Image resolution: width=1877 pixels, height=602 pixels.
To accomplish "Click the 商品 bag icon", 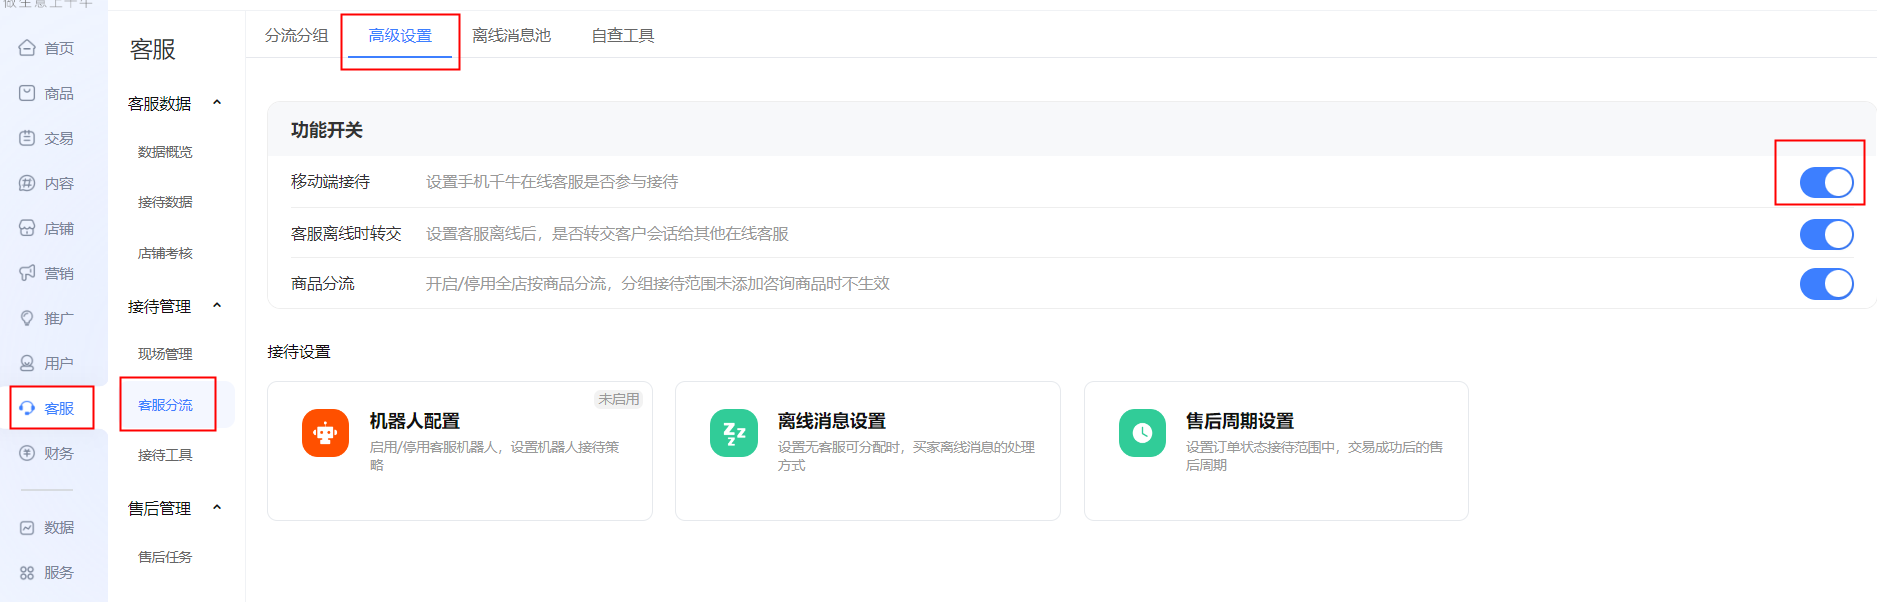I will [x=27, y=93].
